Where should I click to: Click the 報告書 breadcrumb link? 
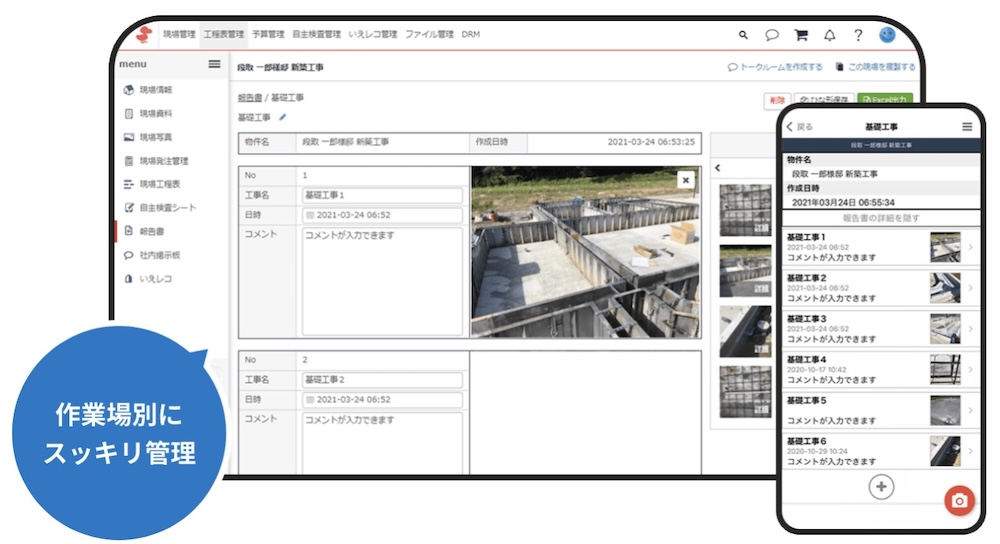tap(249, 98)
